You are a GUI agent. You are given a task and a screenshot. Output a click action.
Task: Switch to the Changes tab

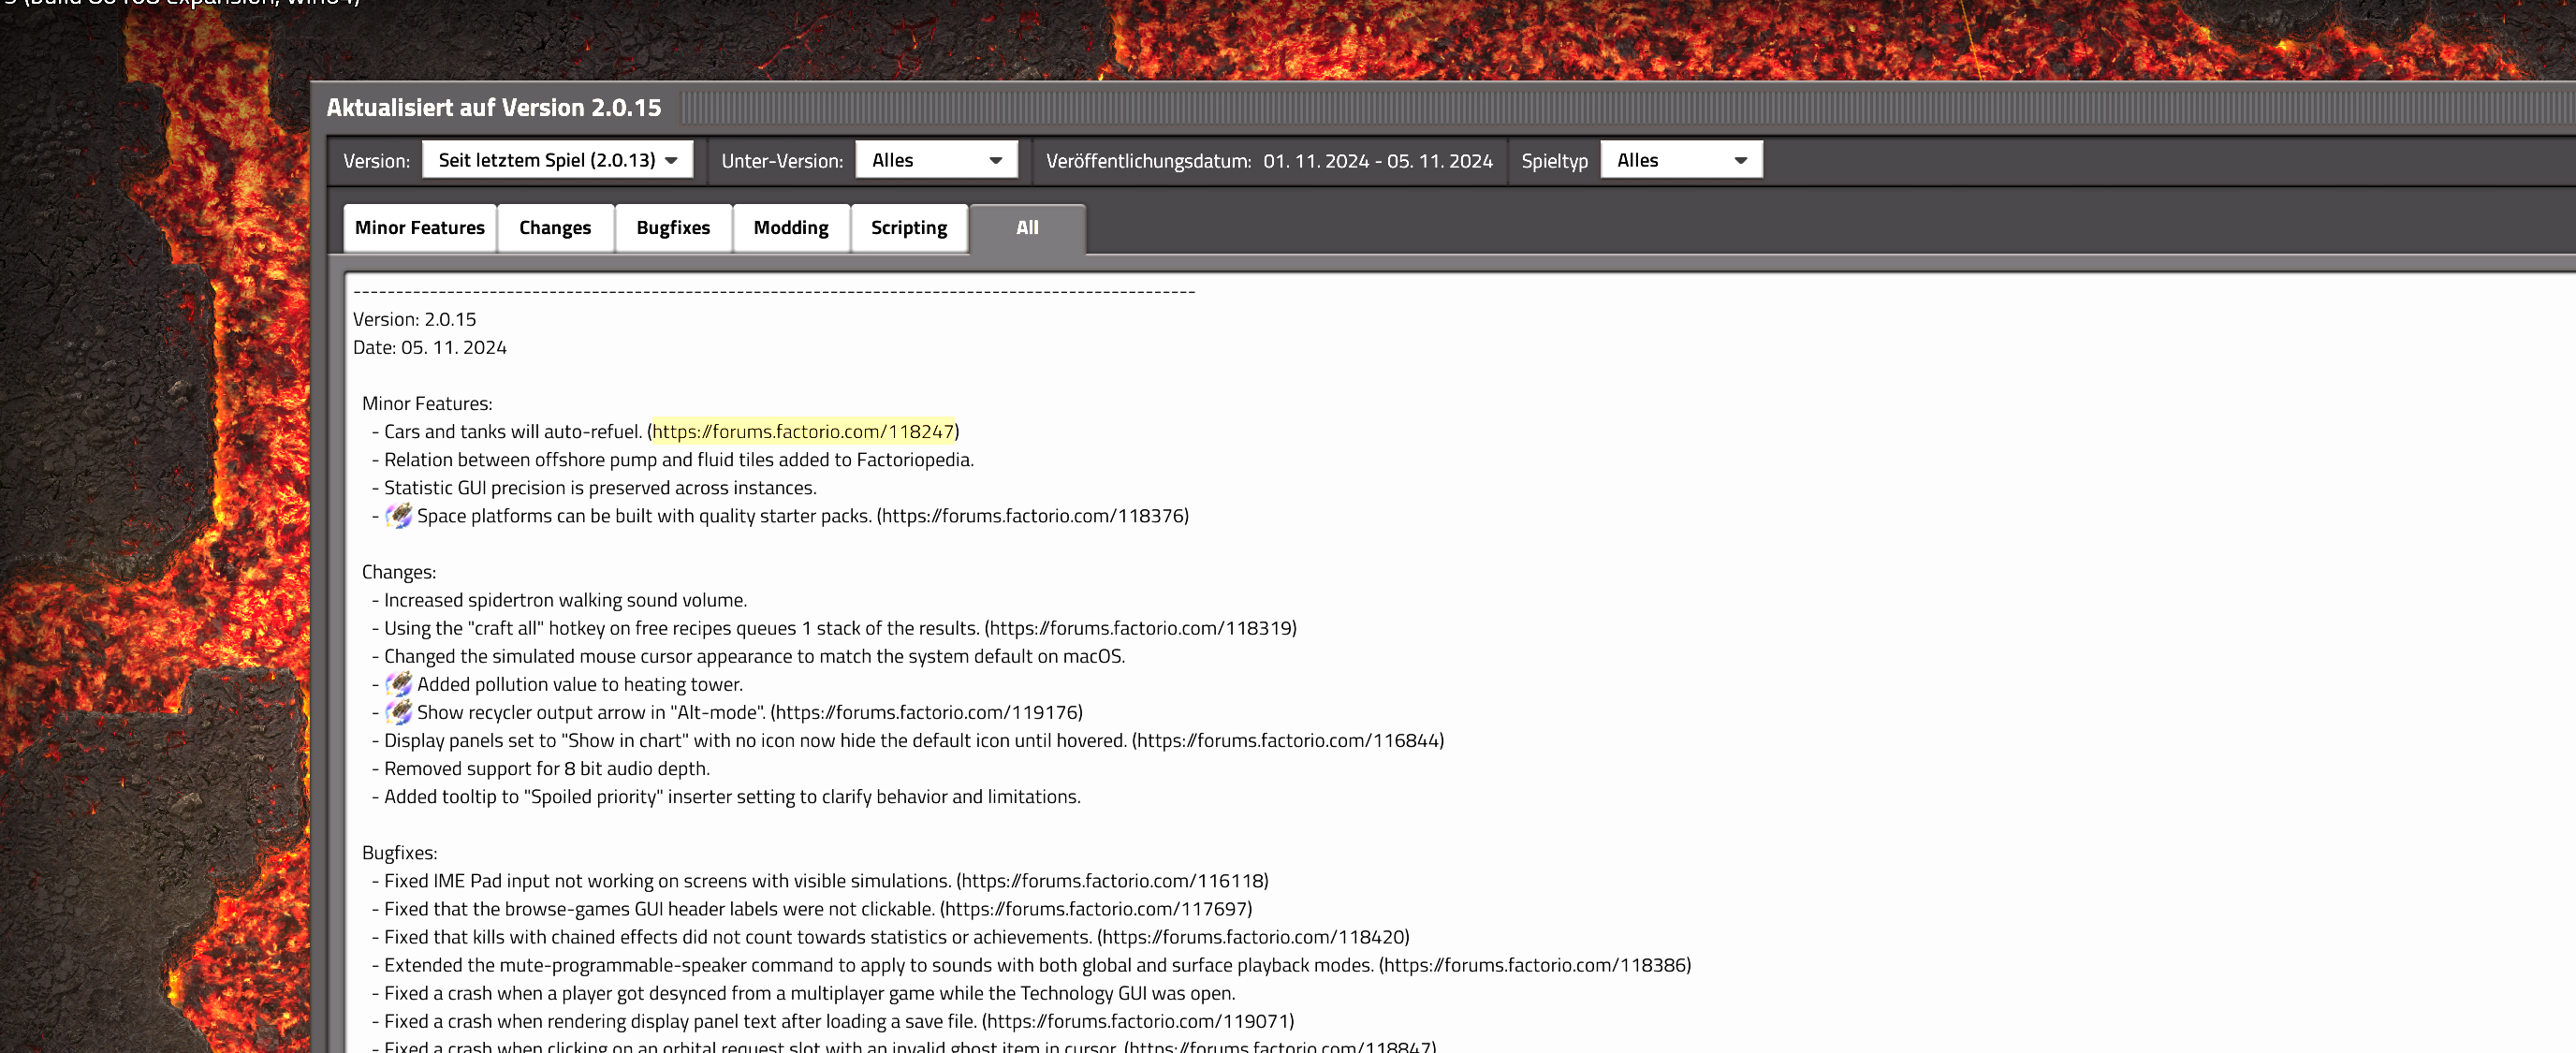point(555,228)
